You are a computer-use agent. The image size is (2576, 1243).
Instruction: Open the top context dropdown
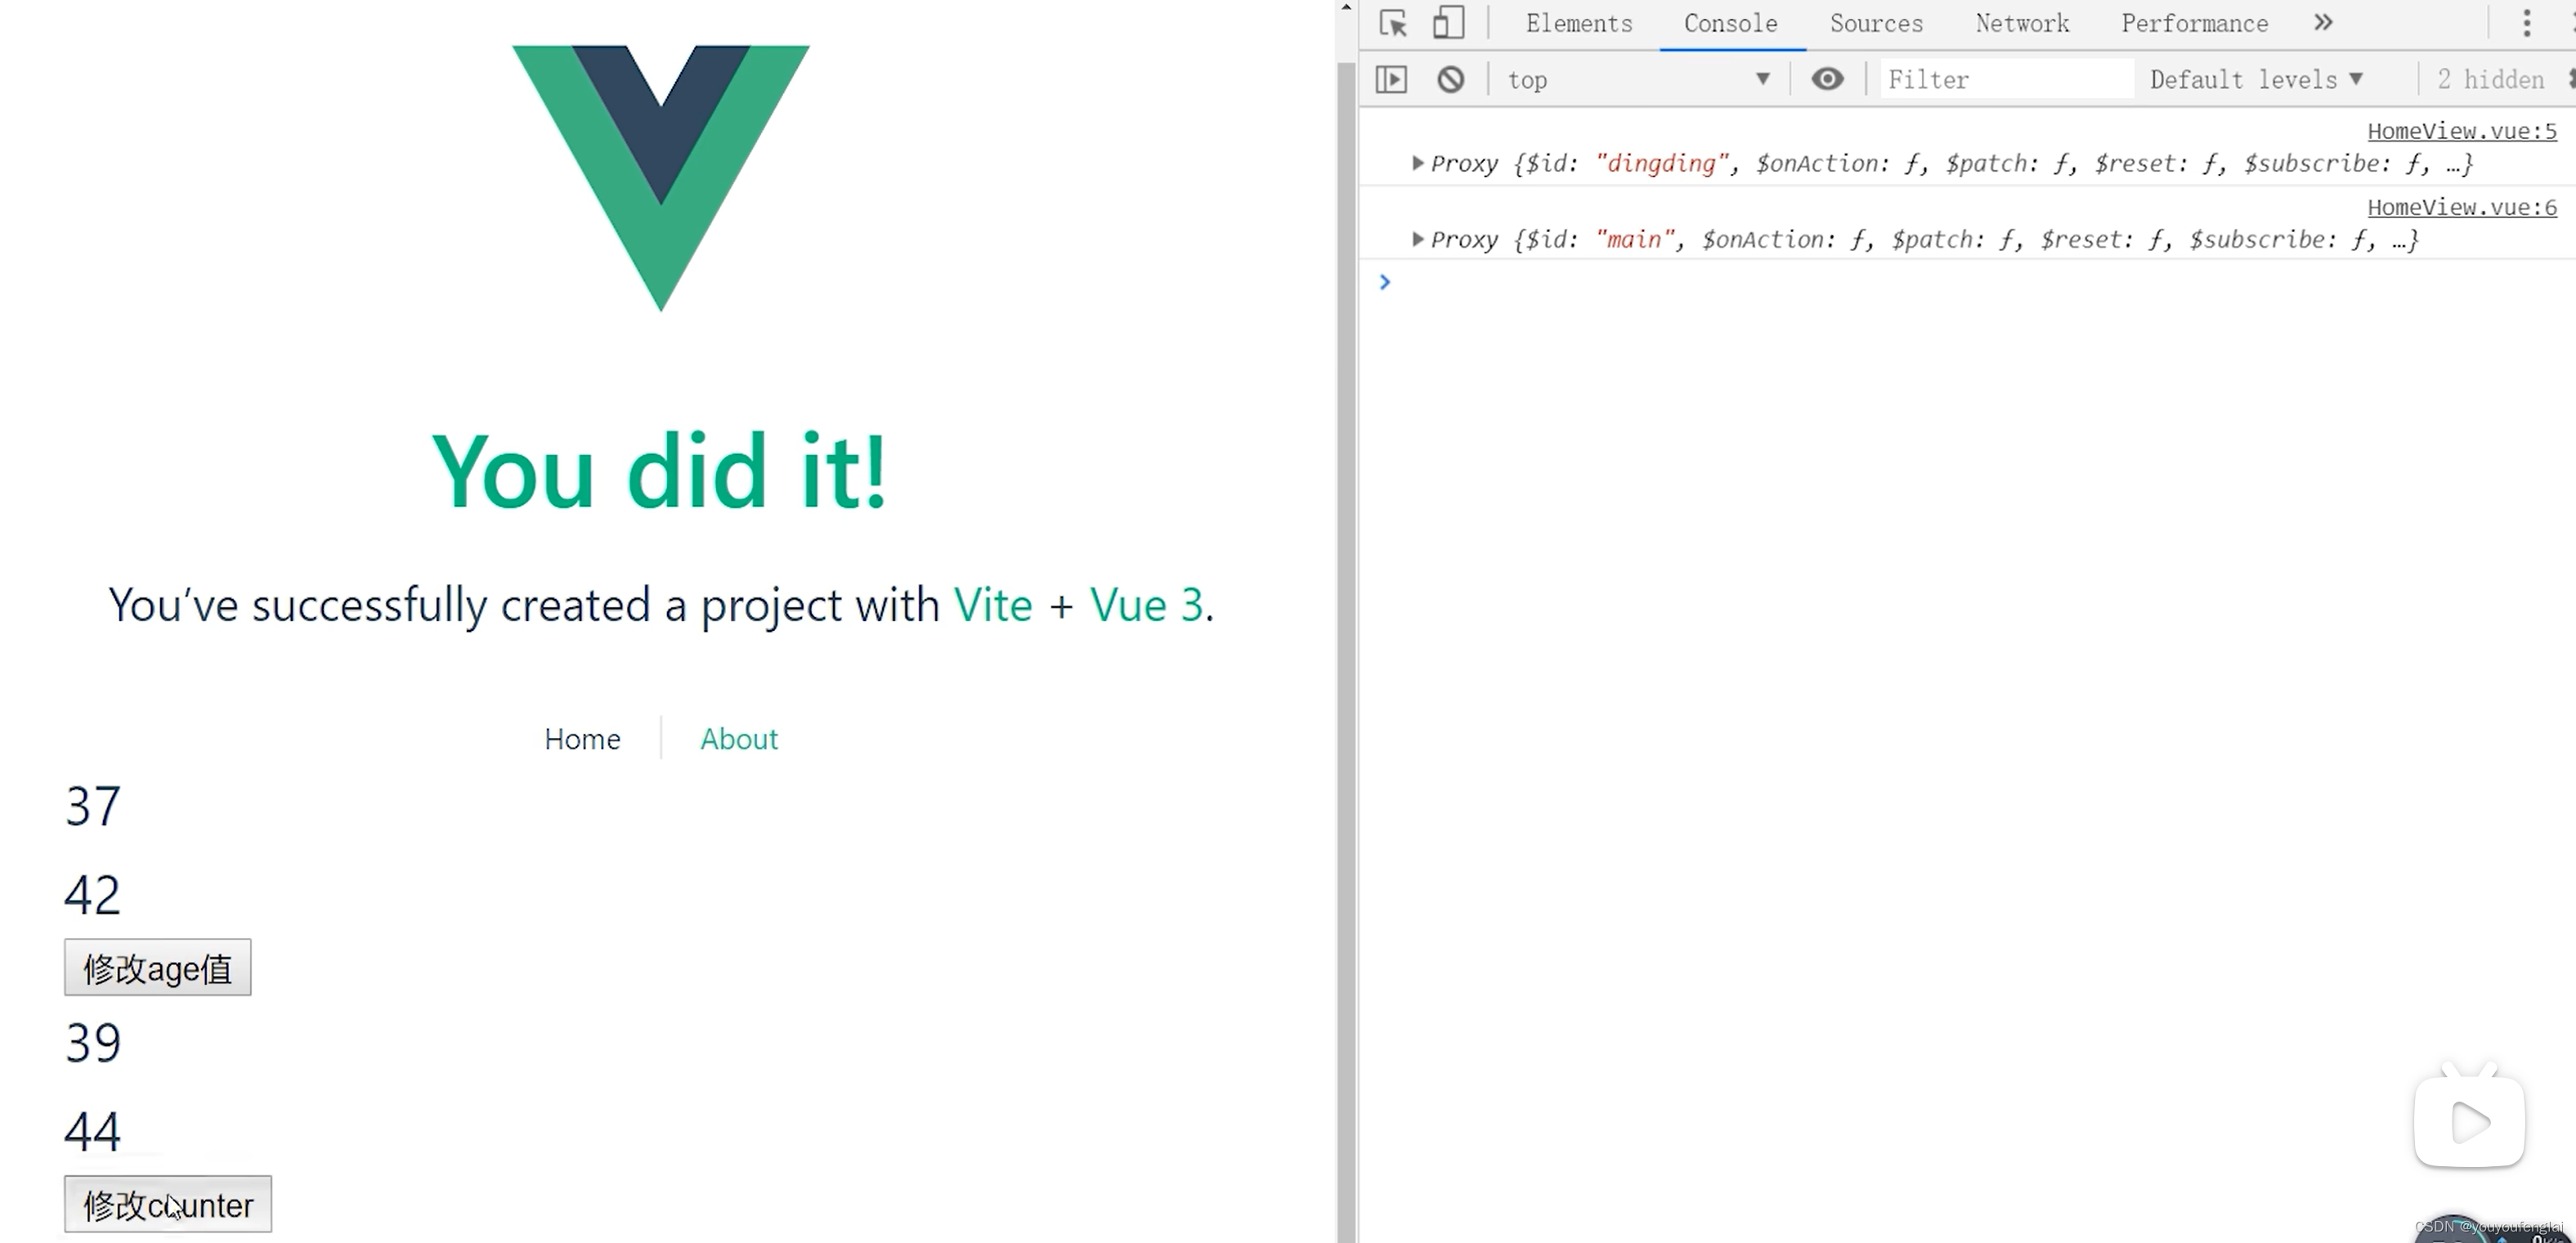point(1638,79)
